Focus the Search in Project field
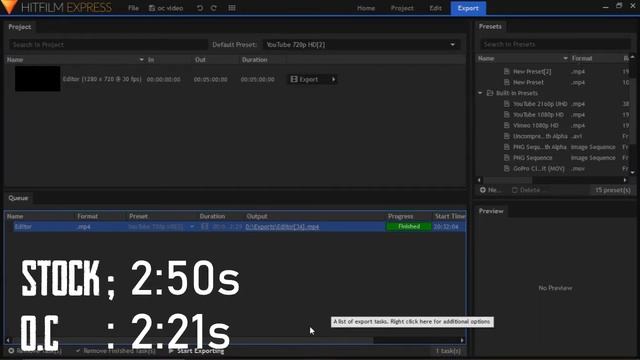 (x=108, y=44)
